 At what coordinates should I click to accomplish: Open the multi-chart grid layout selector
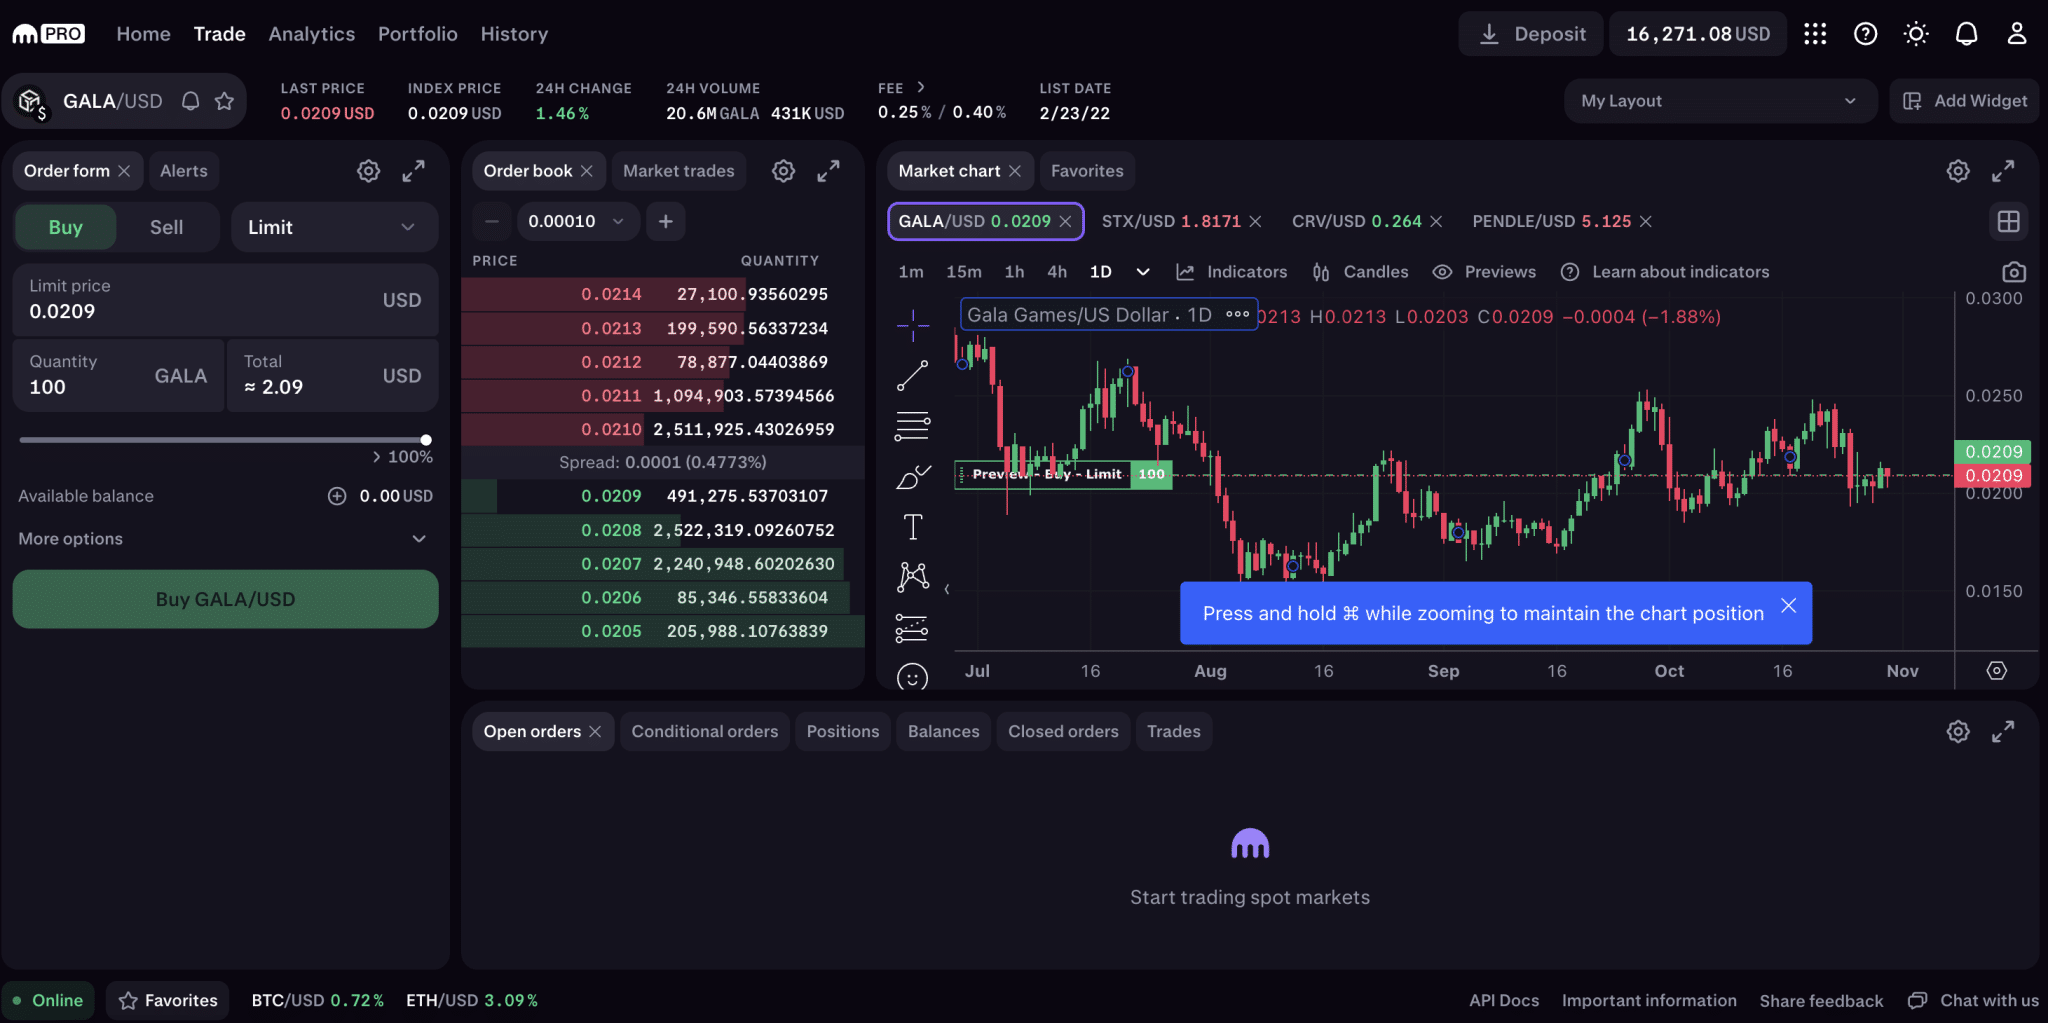[x=2009, y=221]
